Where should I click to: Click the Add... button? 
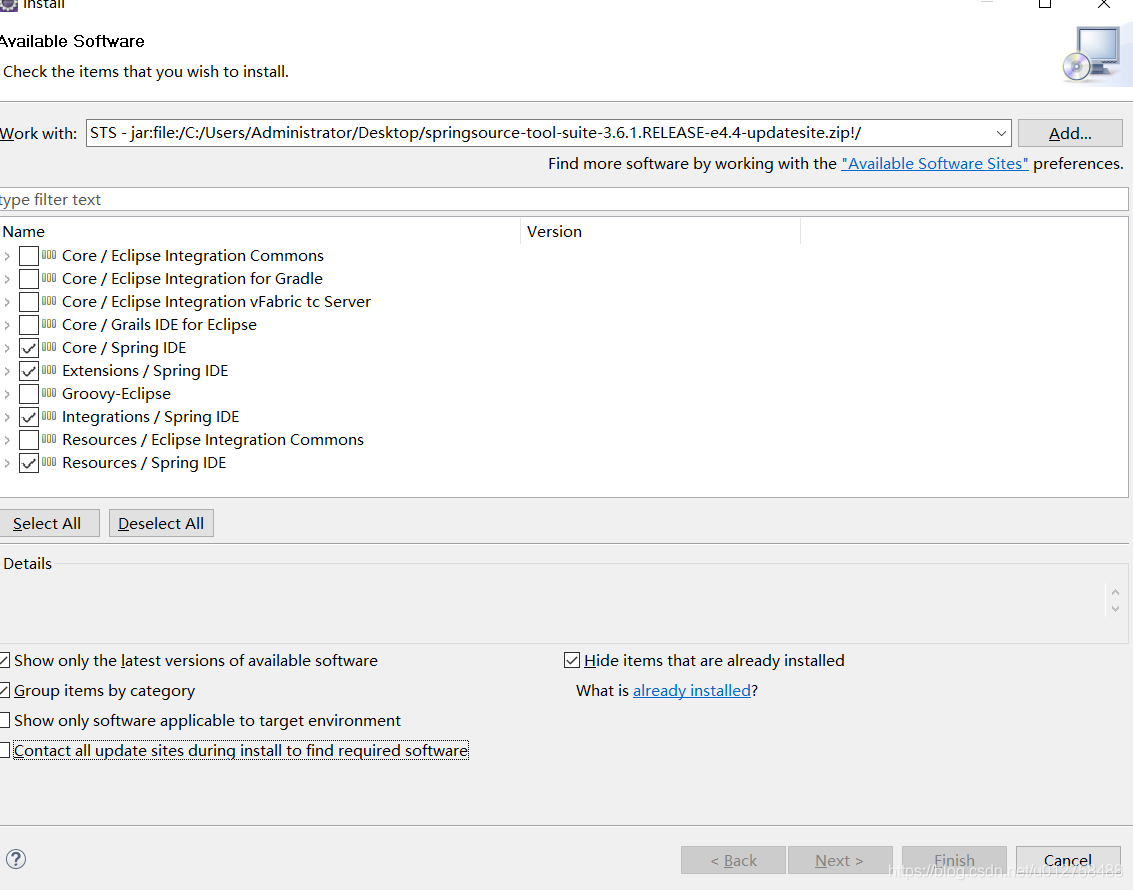[1070, 133]
